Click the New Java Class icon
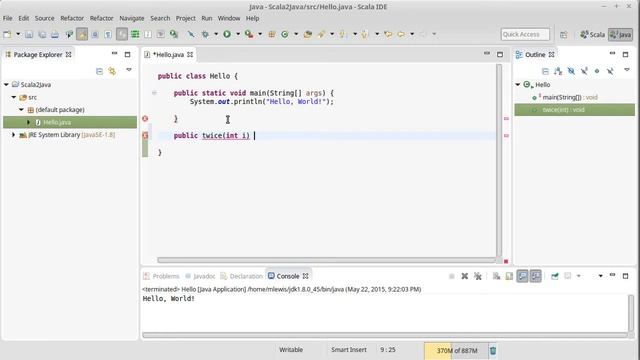This screenshot has height=360, width=640. tap(285, 34)
